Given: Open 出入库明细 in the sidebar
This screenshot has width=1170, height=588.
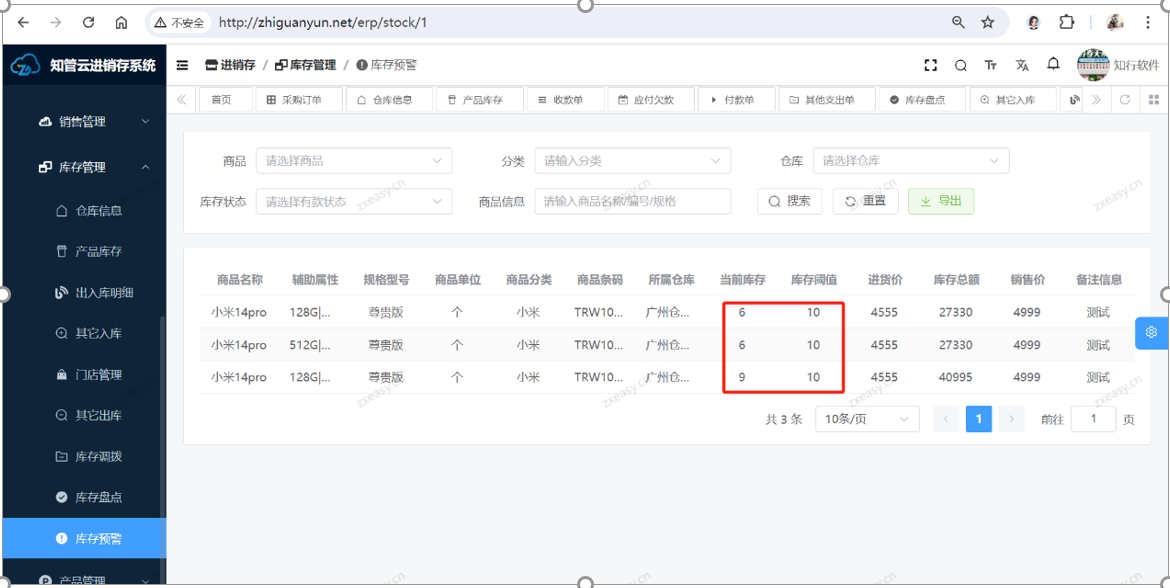Looking at the screenshot, I should pos(84,293).
